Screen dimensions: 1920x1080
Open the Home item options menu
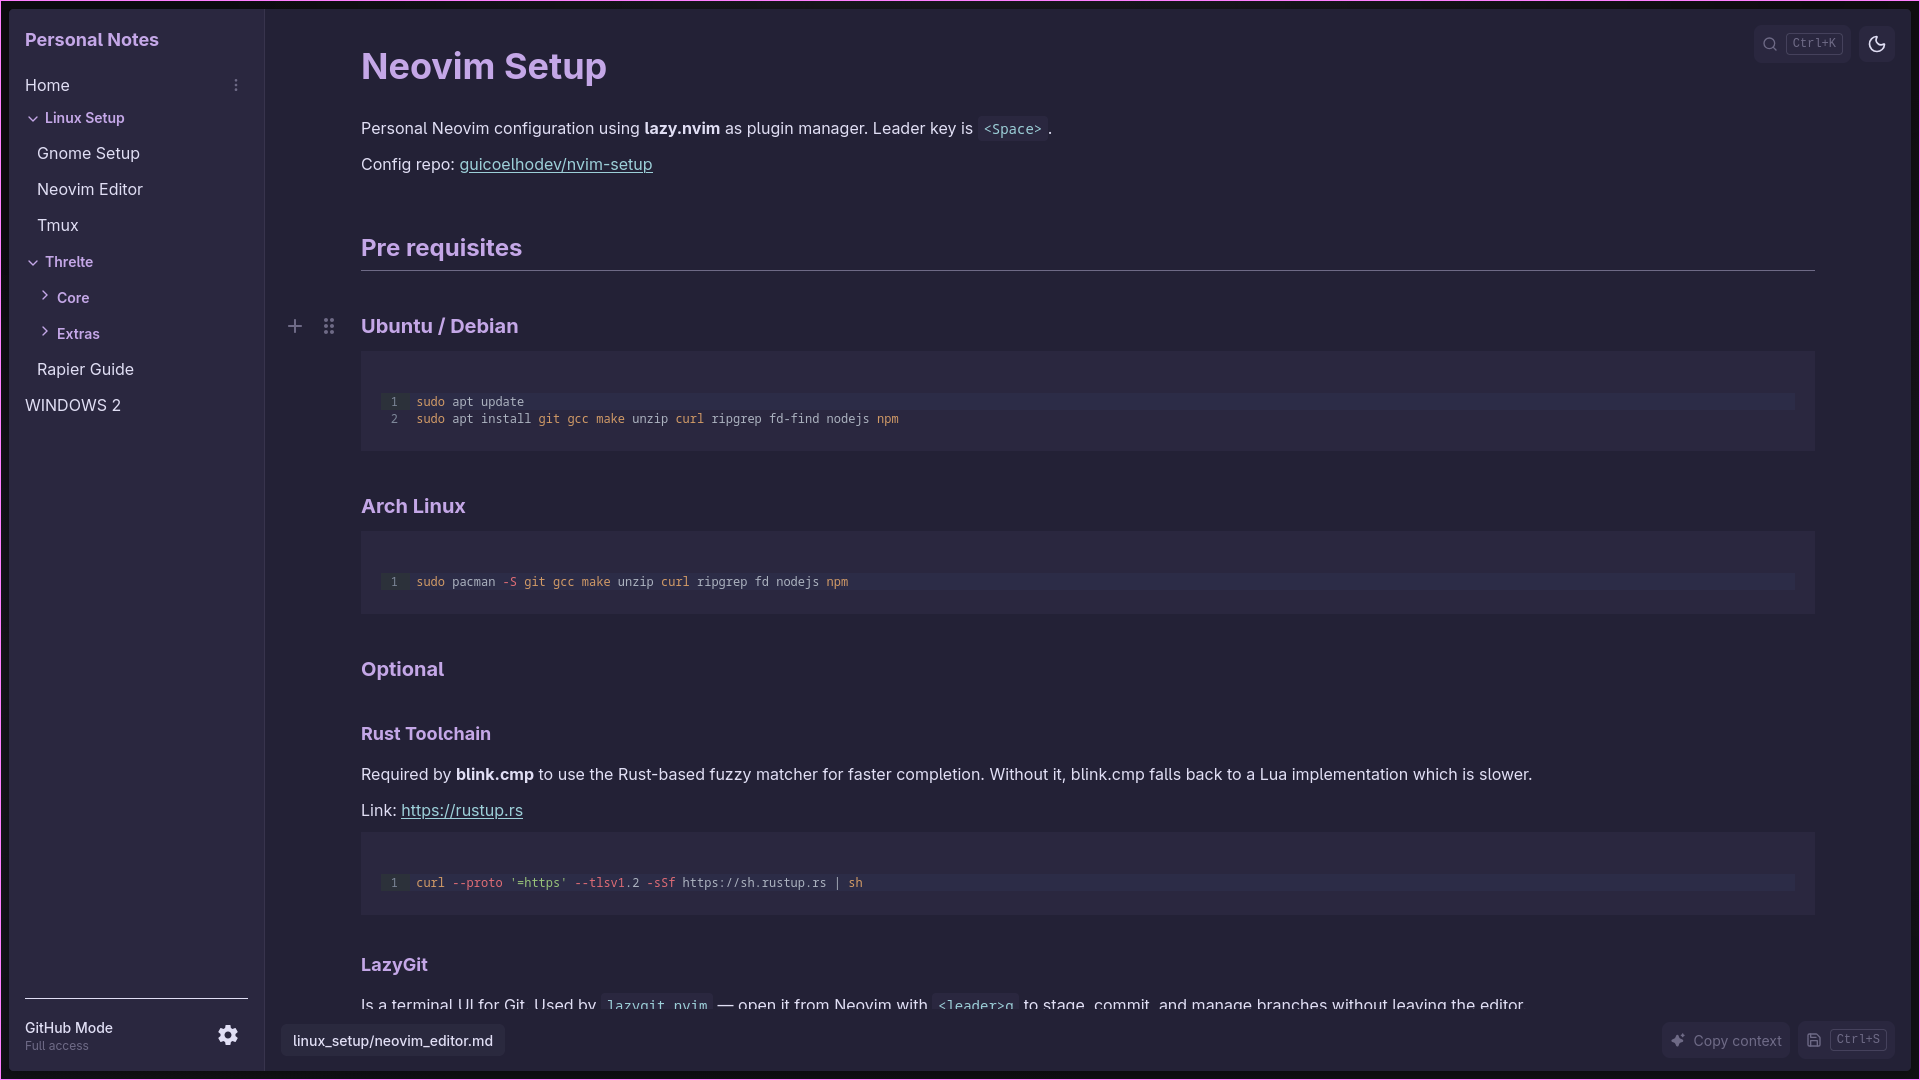(236, 85)
